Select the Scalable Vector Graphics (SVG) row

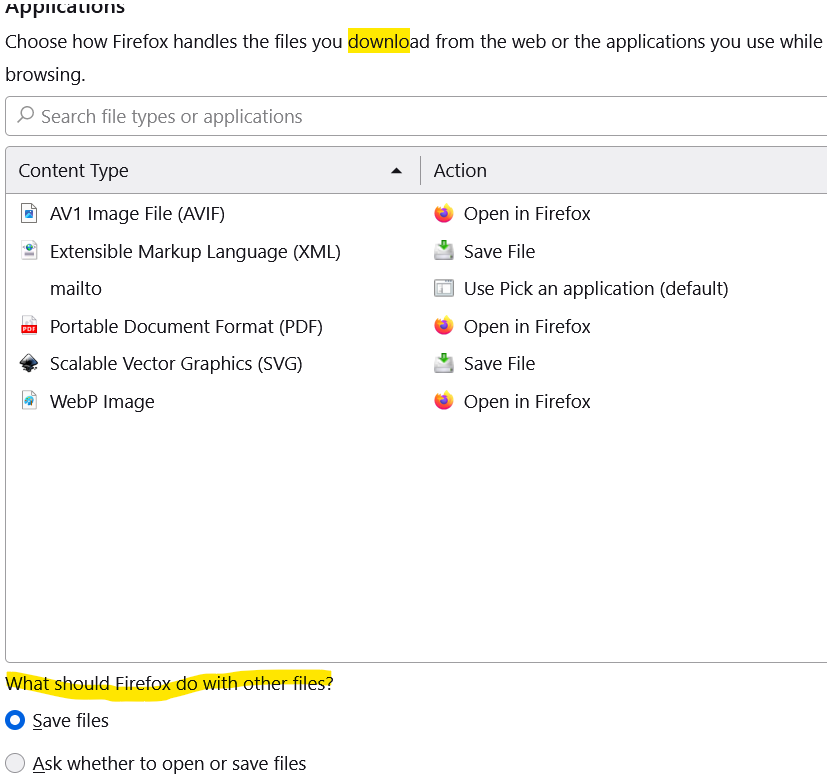(417, 363)
